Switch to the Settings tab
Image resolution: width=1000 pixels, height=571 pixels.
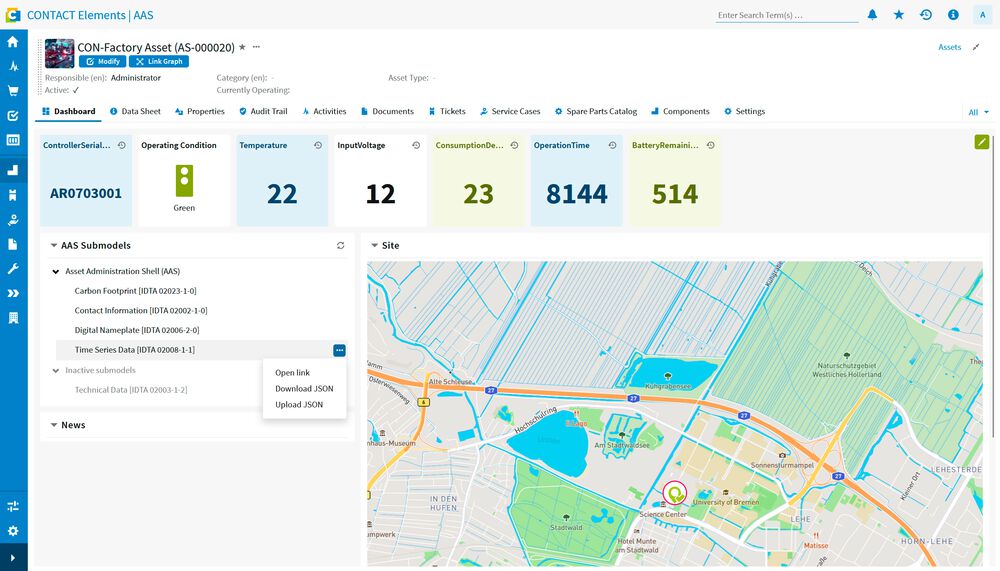tap(744, 111)
